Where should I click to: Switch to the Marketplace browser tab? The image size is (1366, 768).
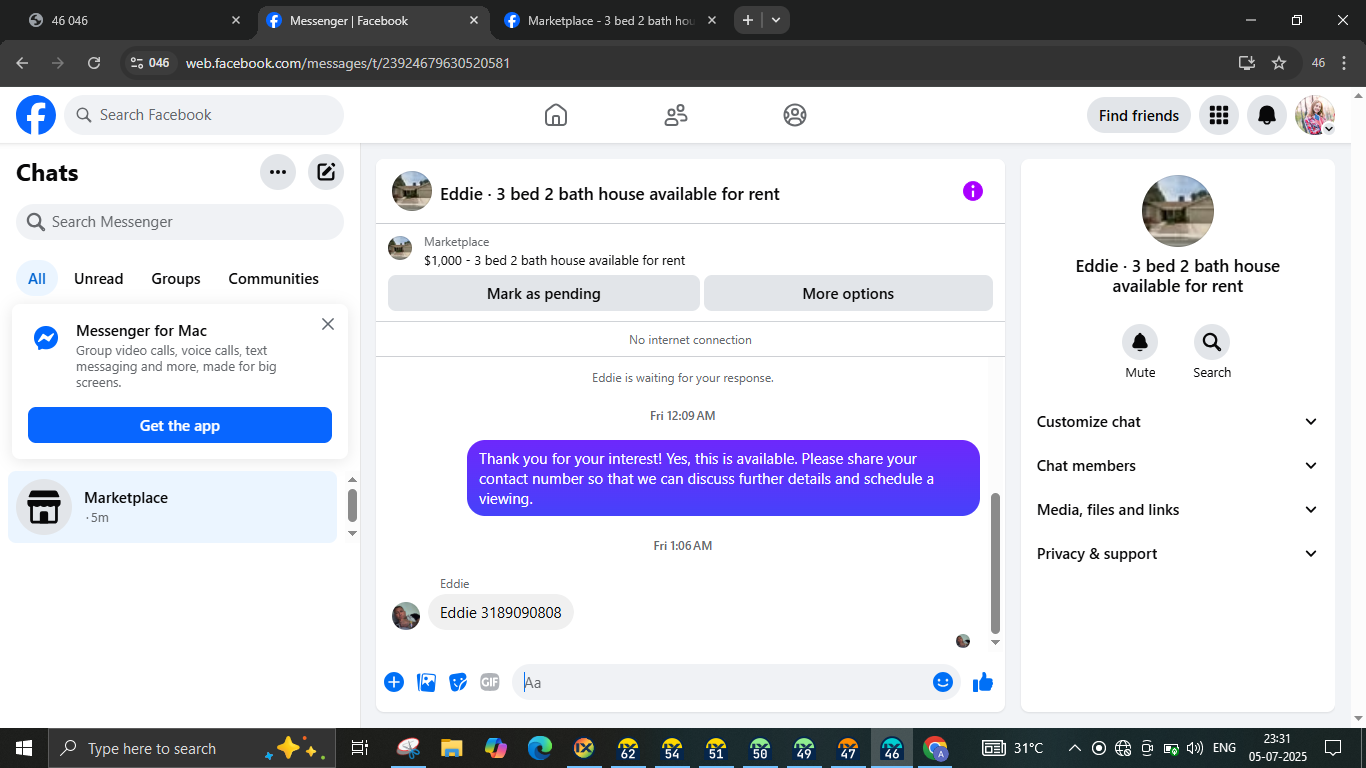(x=609, y=20)
